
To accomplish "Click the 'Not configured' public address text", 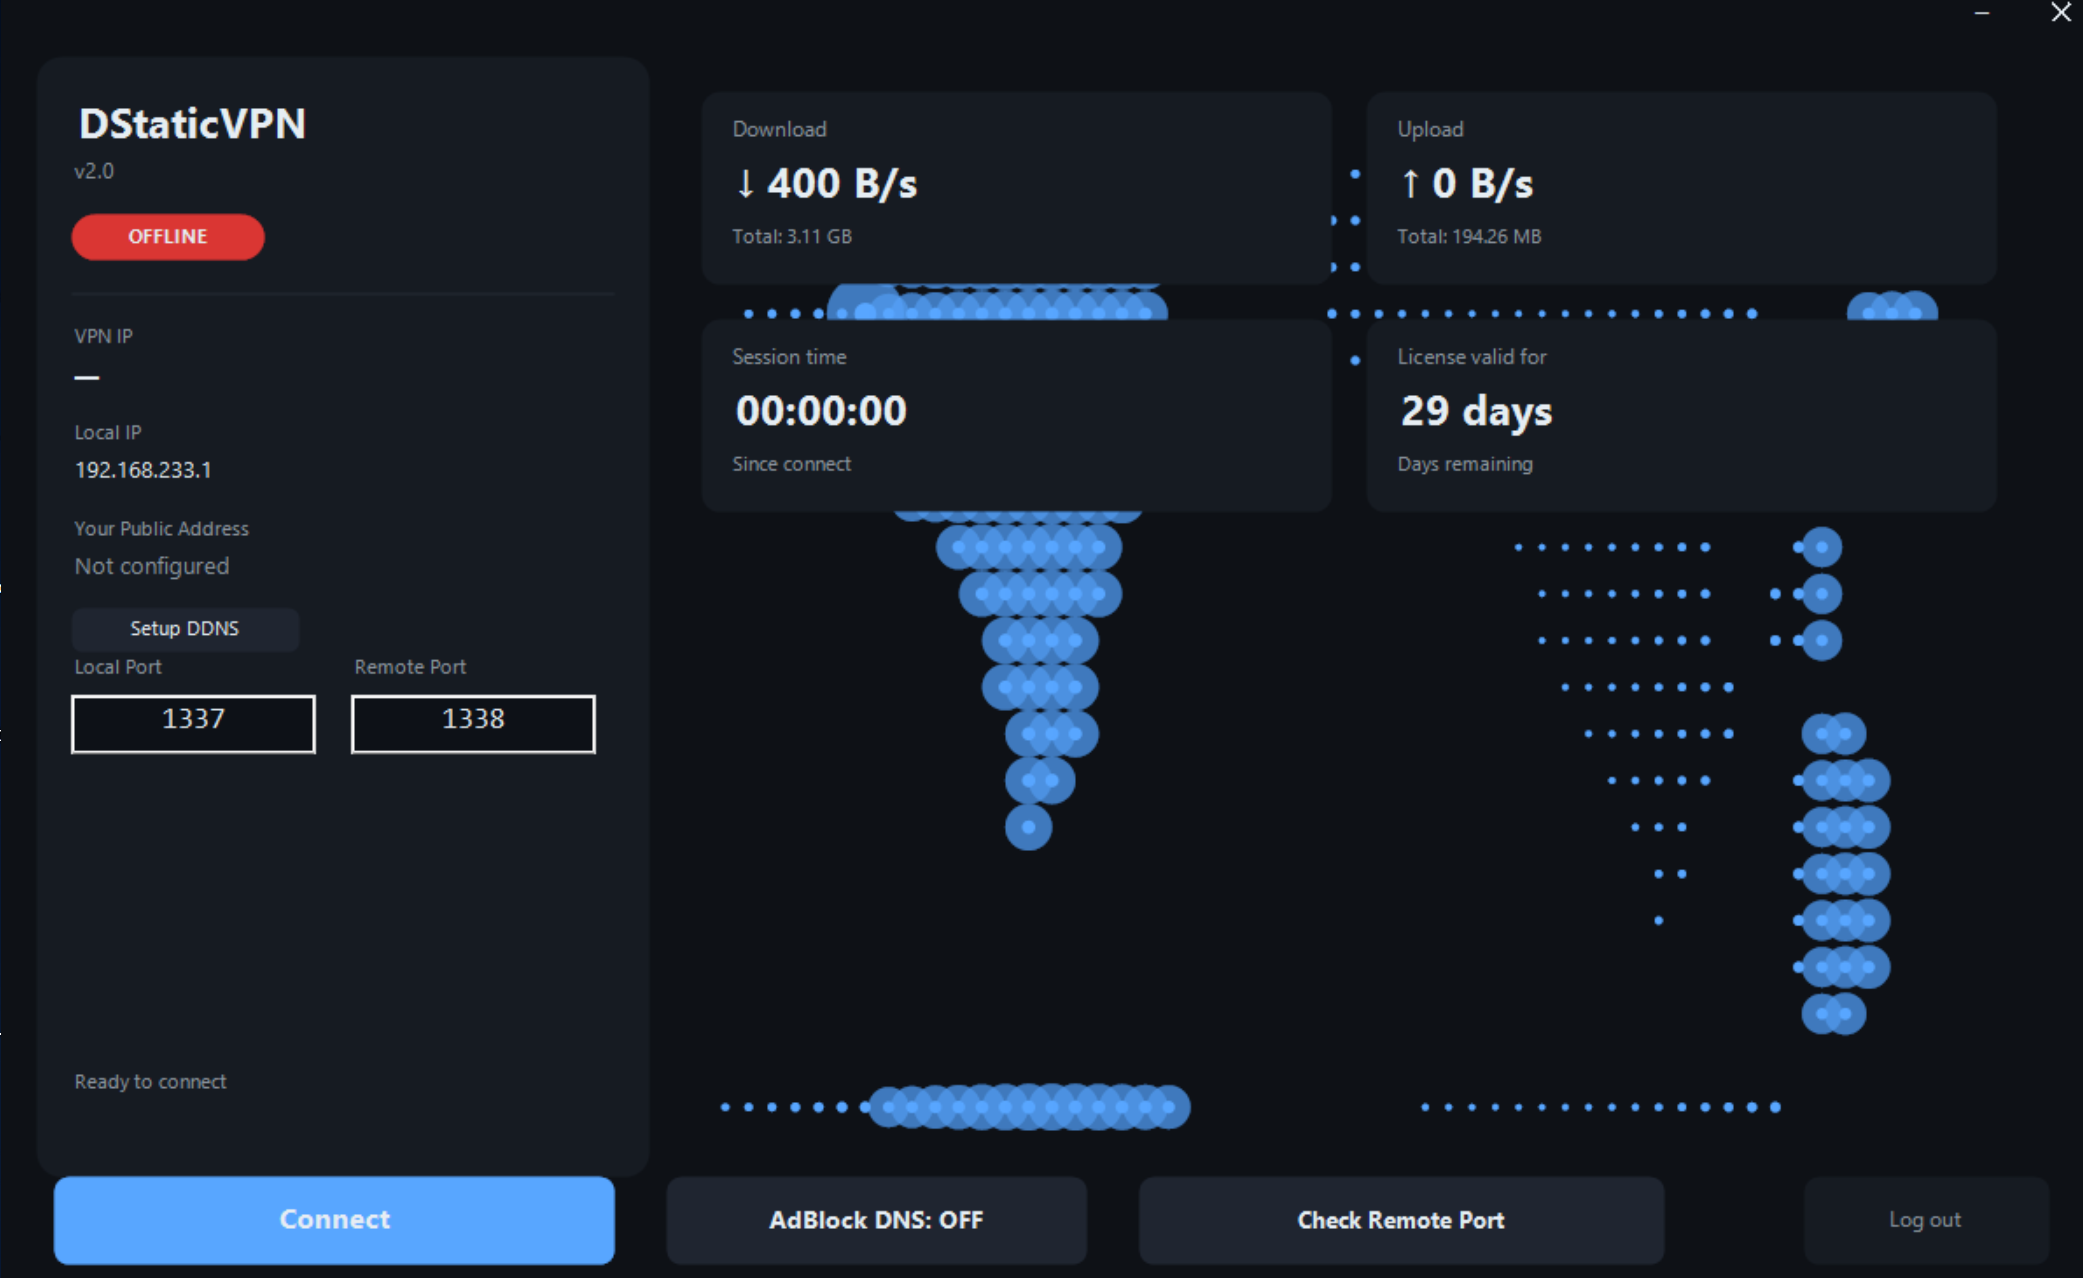I will click(152, 566).
